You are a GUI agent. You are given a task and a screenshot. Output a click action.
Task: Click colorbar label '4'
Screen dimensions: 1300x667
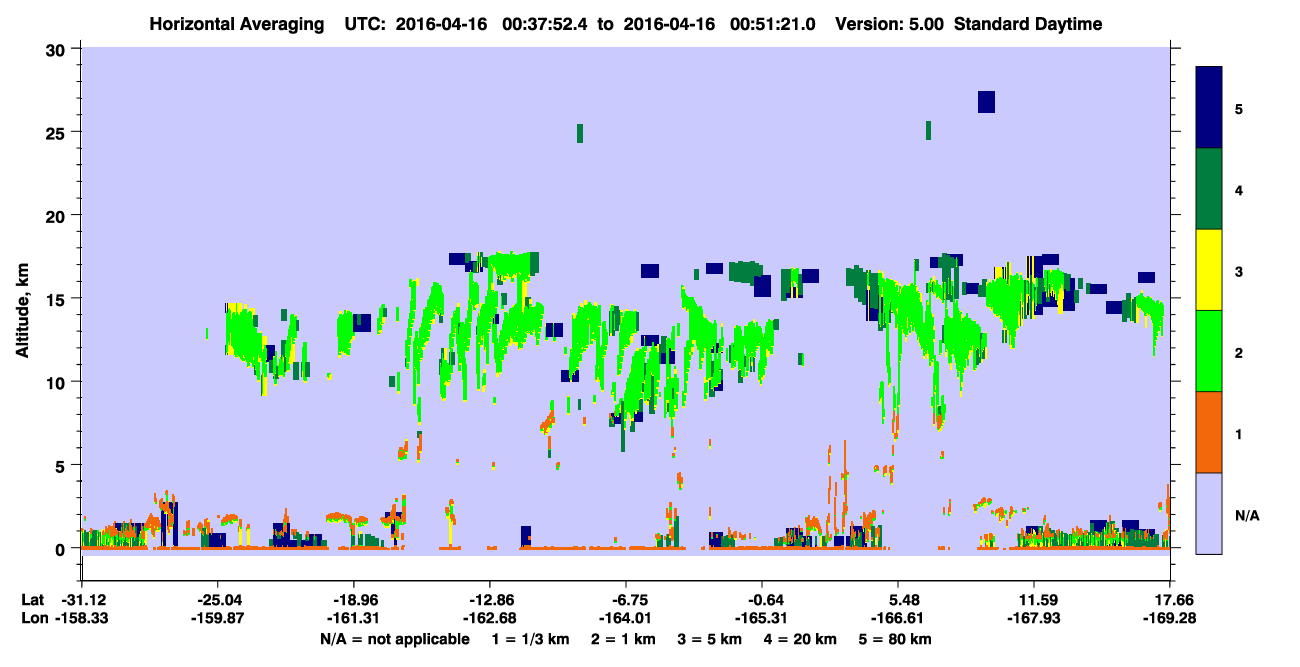(1239, 189)
